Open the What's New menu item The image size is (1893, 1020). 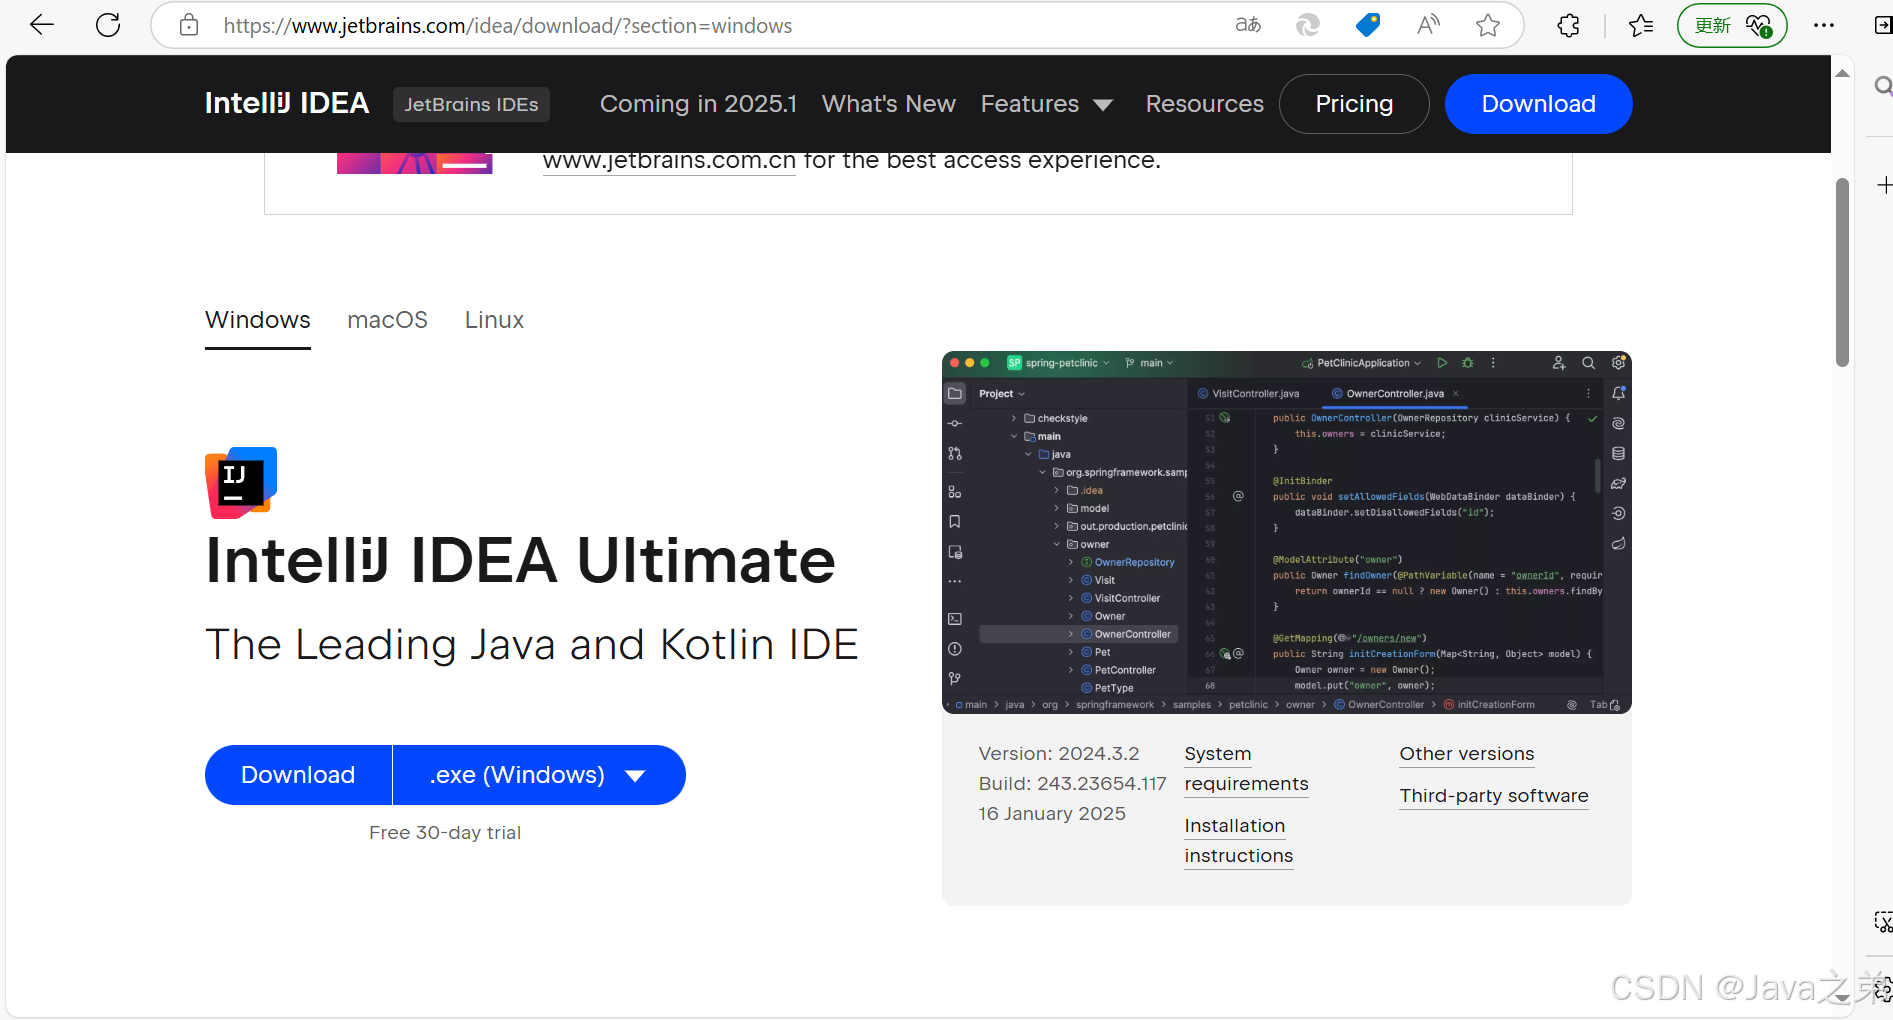(x=888, y=104)
